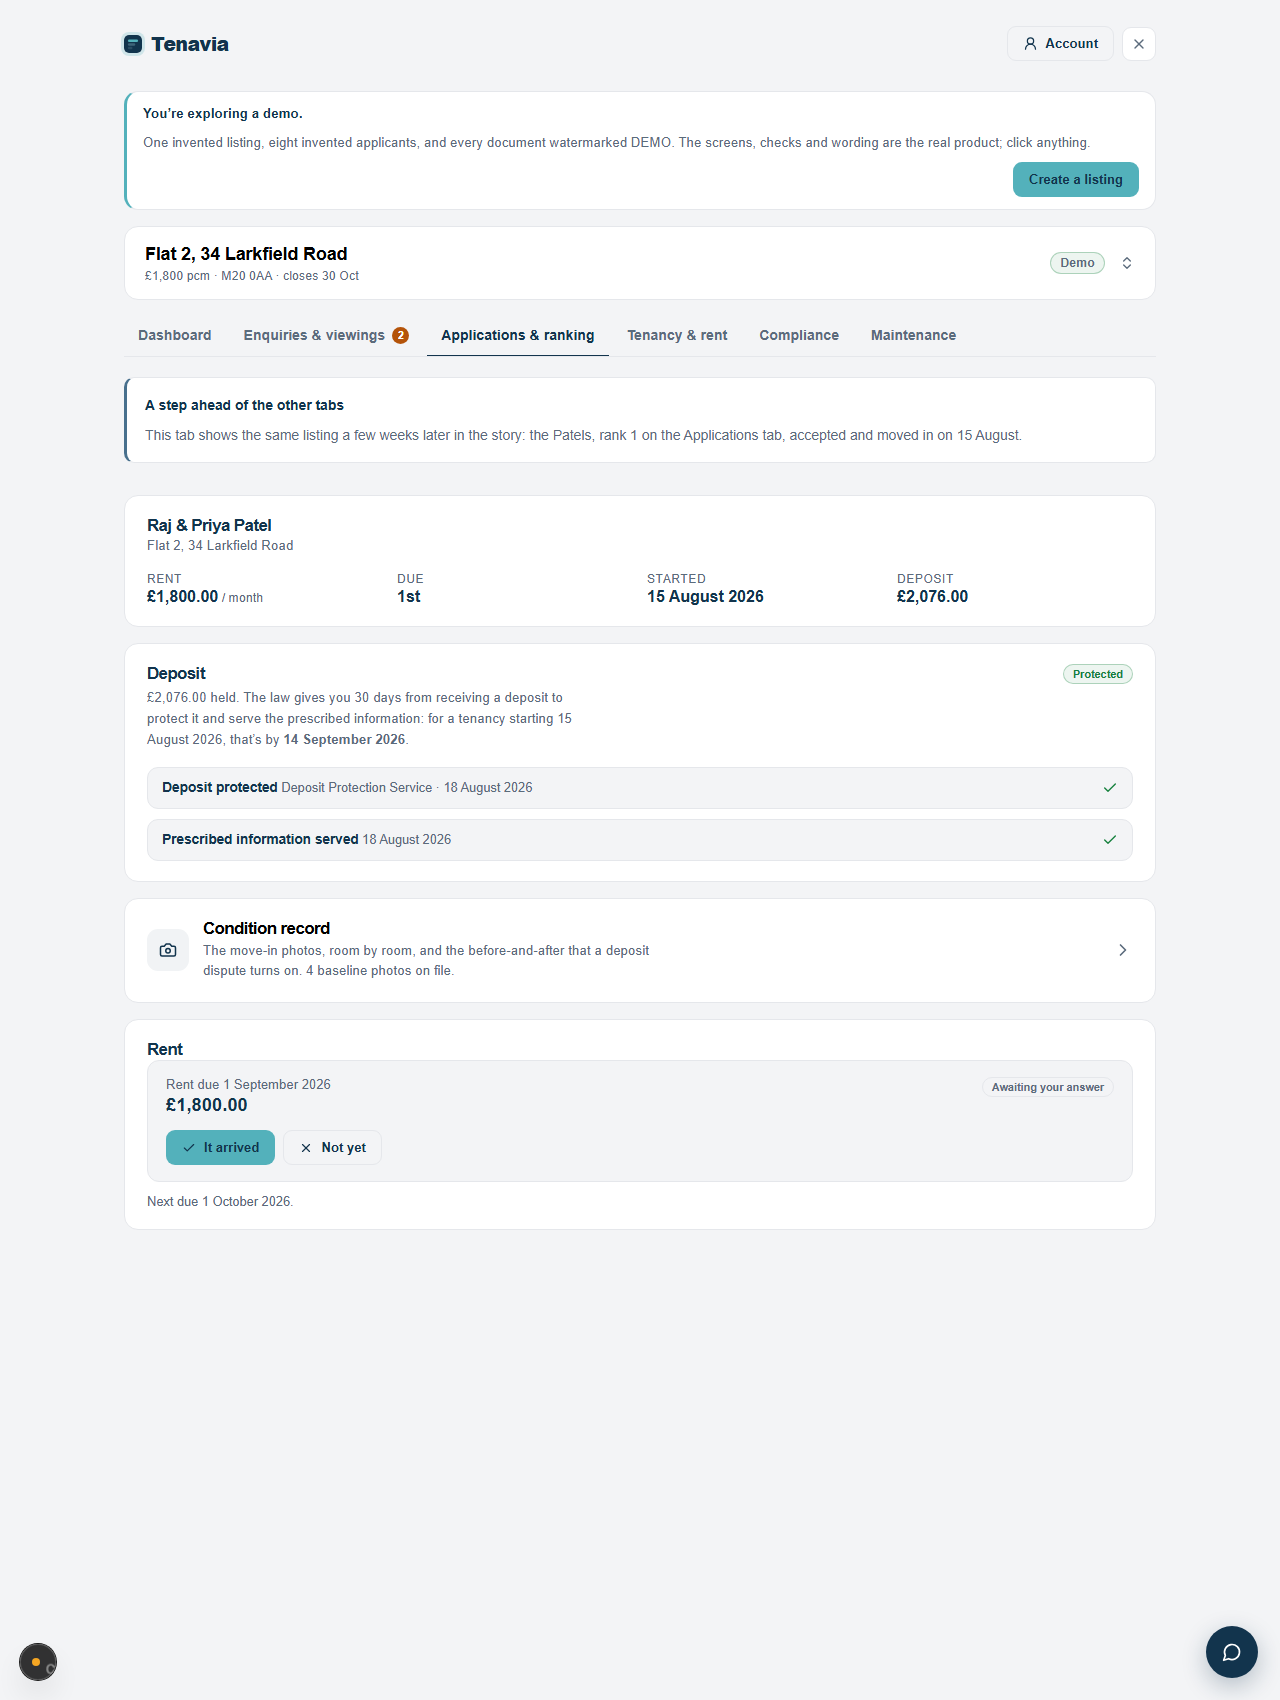Click the Deposit section heading
This screenshot has width=1280, height=1700.
[176, 673]
